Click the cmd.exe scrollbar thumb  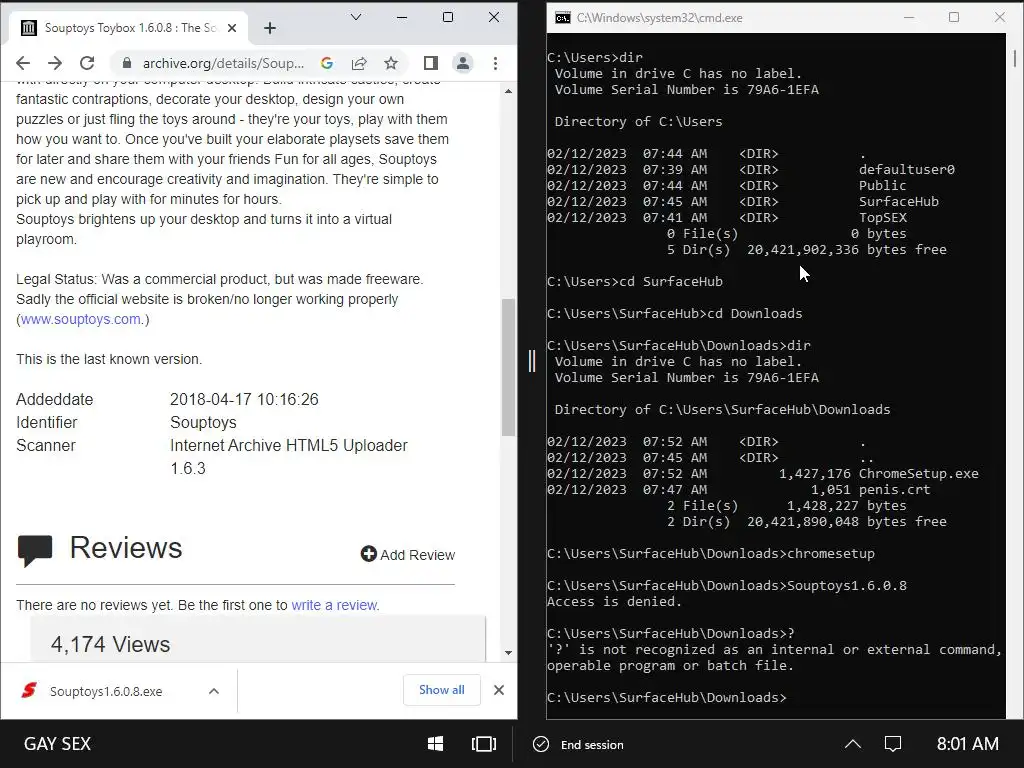1015,57
